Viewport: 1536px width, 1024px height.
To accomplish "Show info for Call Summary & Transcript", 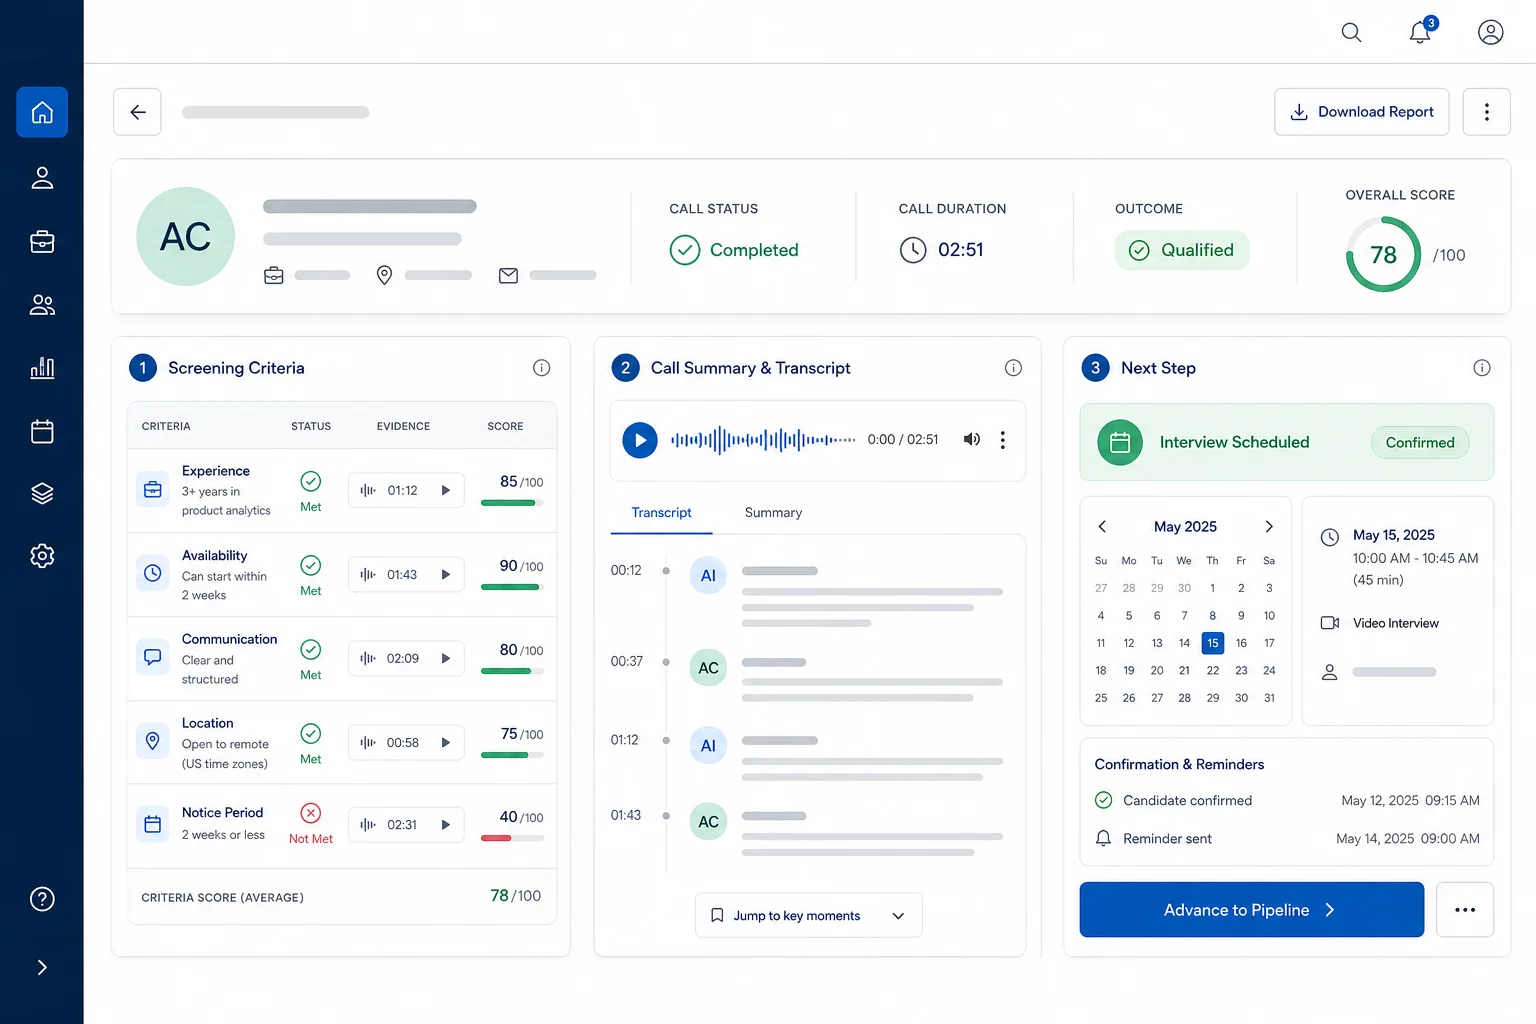I will pyautogui.click(x=1013, y=368).
